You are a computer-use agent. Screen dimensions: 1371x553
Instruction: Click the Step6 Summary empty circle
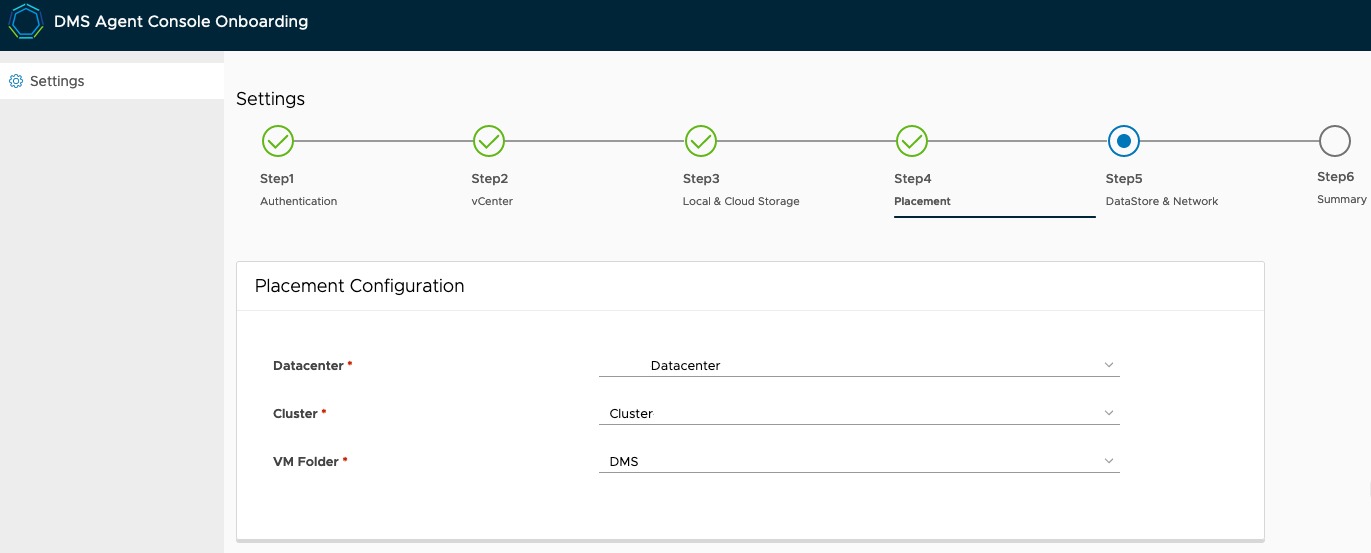(1334, 142)
